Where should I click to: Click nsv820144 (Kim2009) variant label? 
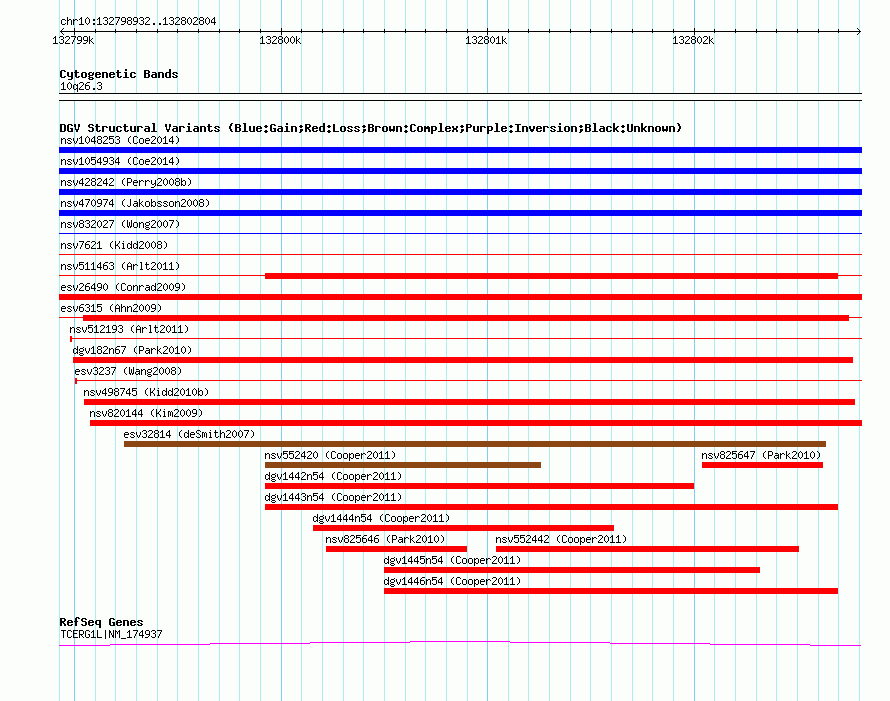coord(146,413)
